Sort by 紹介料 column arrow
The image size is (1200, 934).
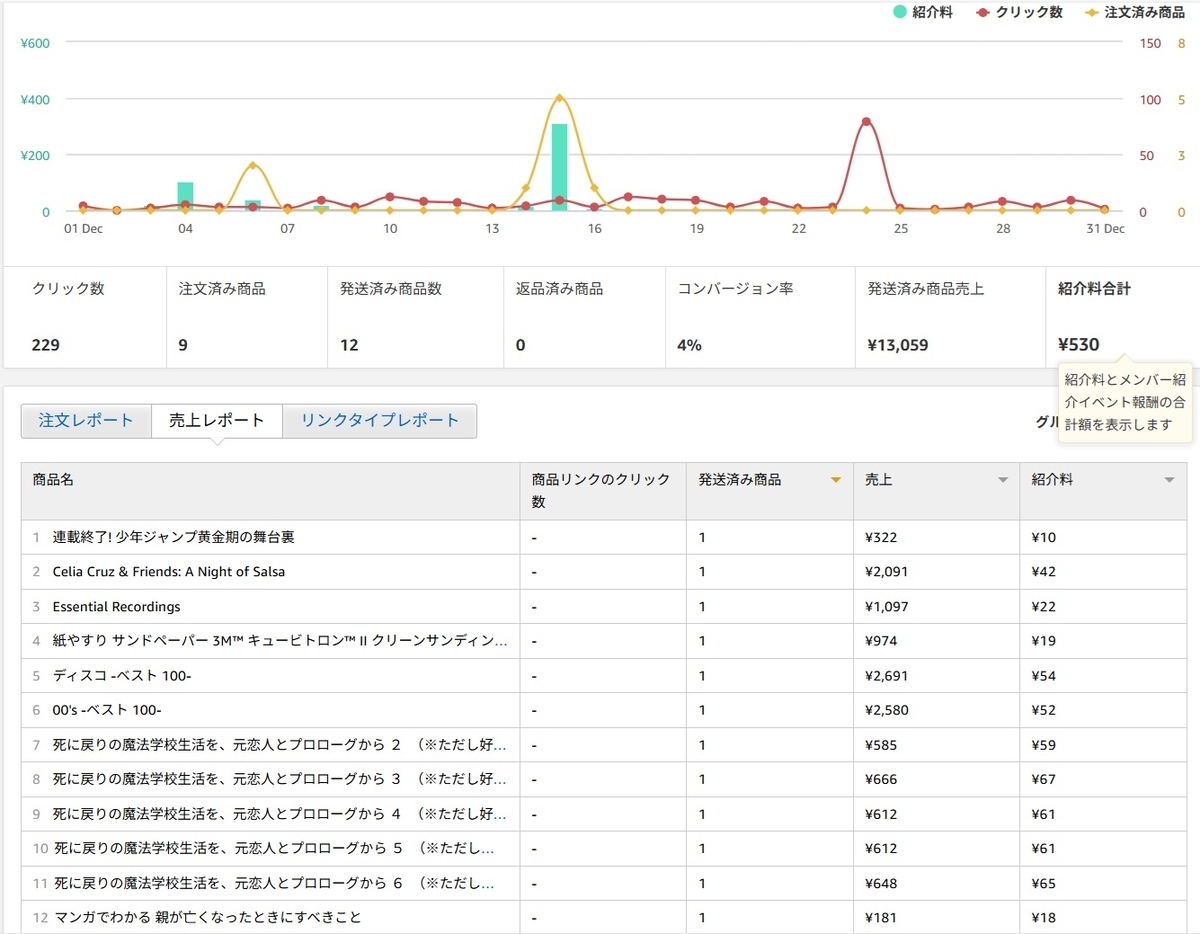(x=1169, y=481)
